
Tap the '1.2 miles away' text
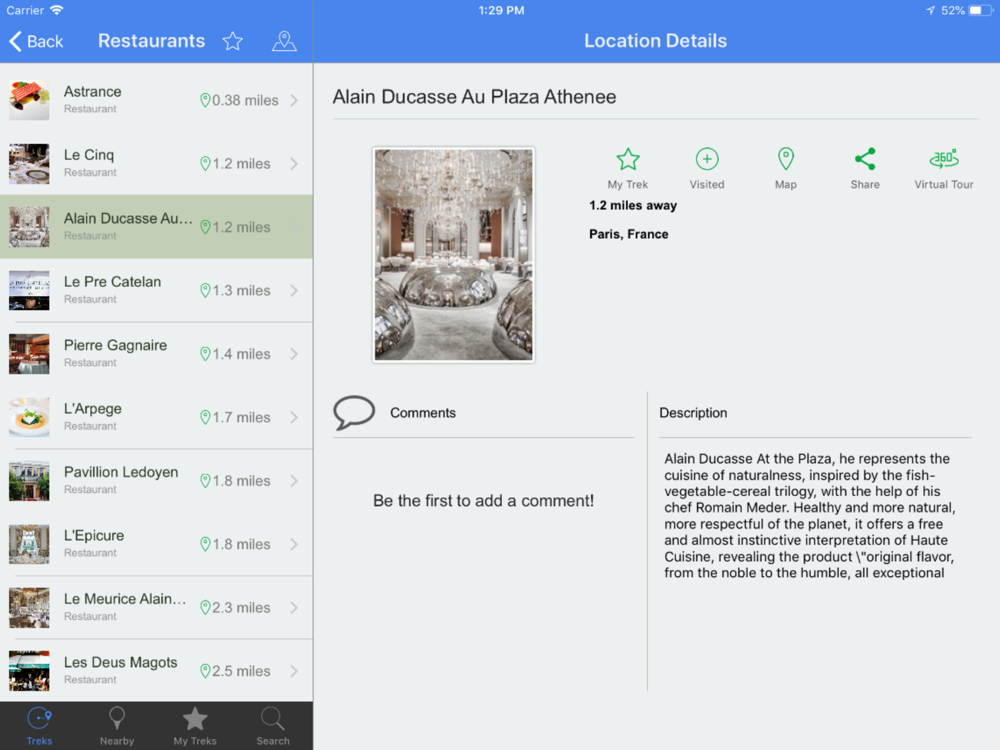(633, 205)
